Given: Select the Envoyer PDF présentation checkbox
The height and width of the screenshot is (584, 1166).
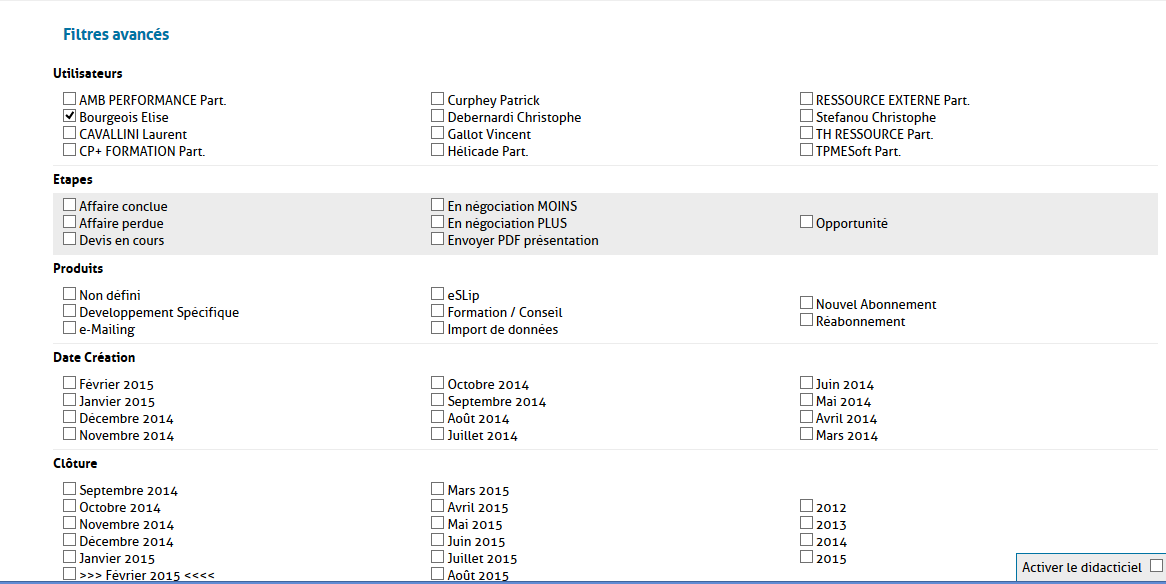Looking at the screenshot, I should [438, 239].
